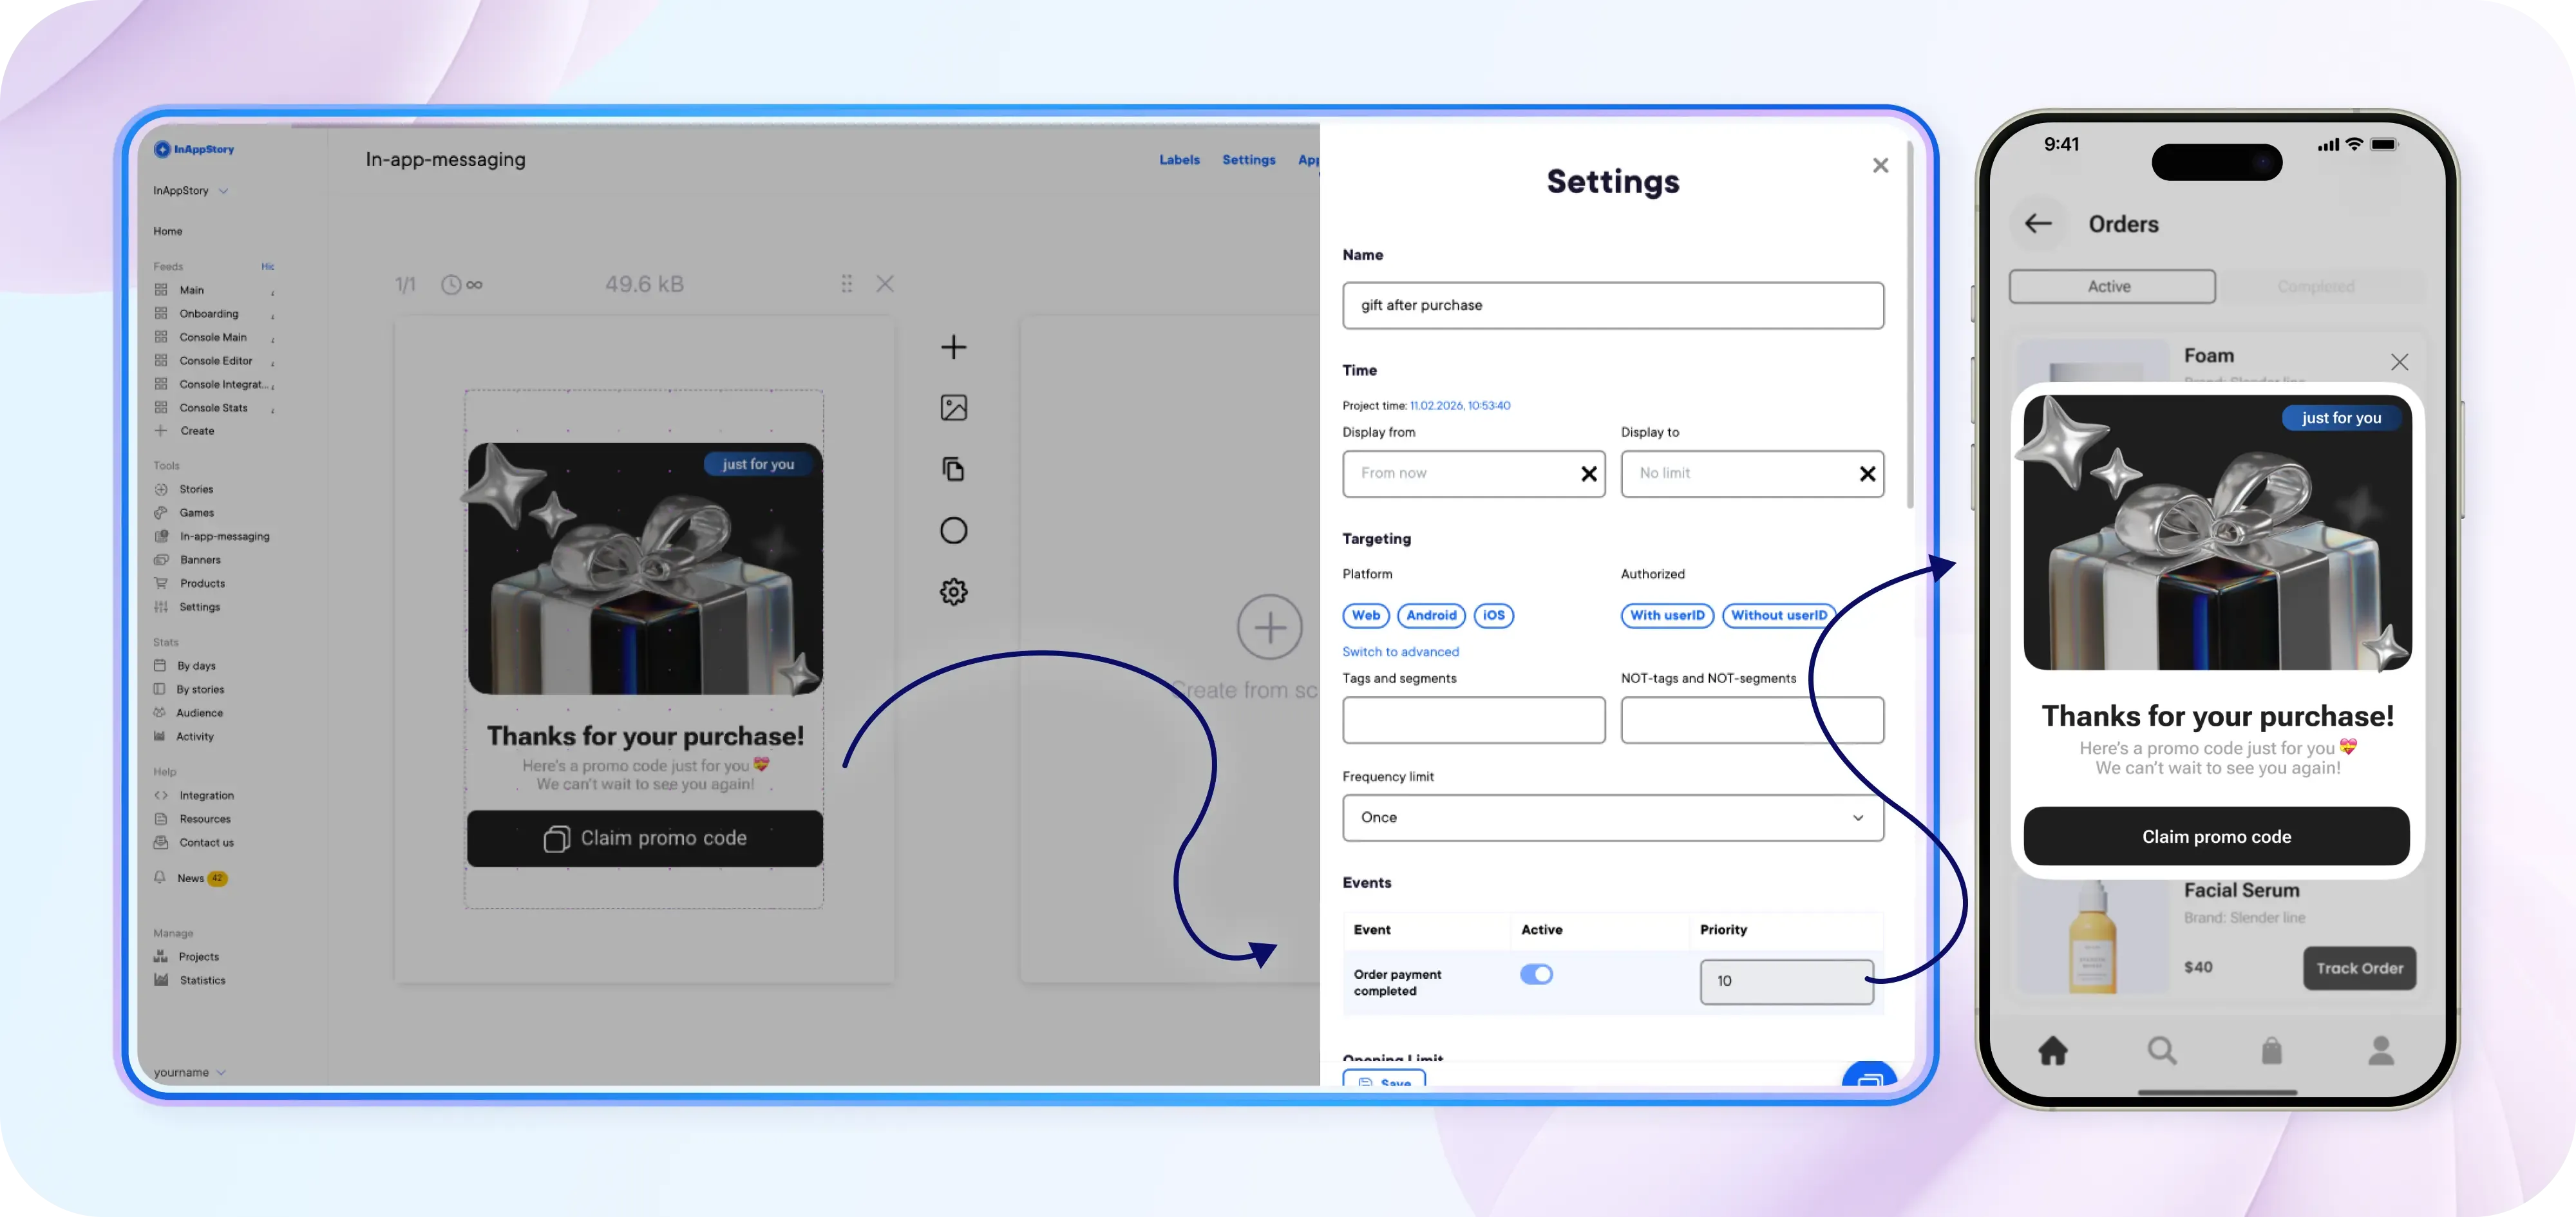
Task: Click the Name input field
Action: pyautogui.click(x=1613, y=306)
